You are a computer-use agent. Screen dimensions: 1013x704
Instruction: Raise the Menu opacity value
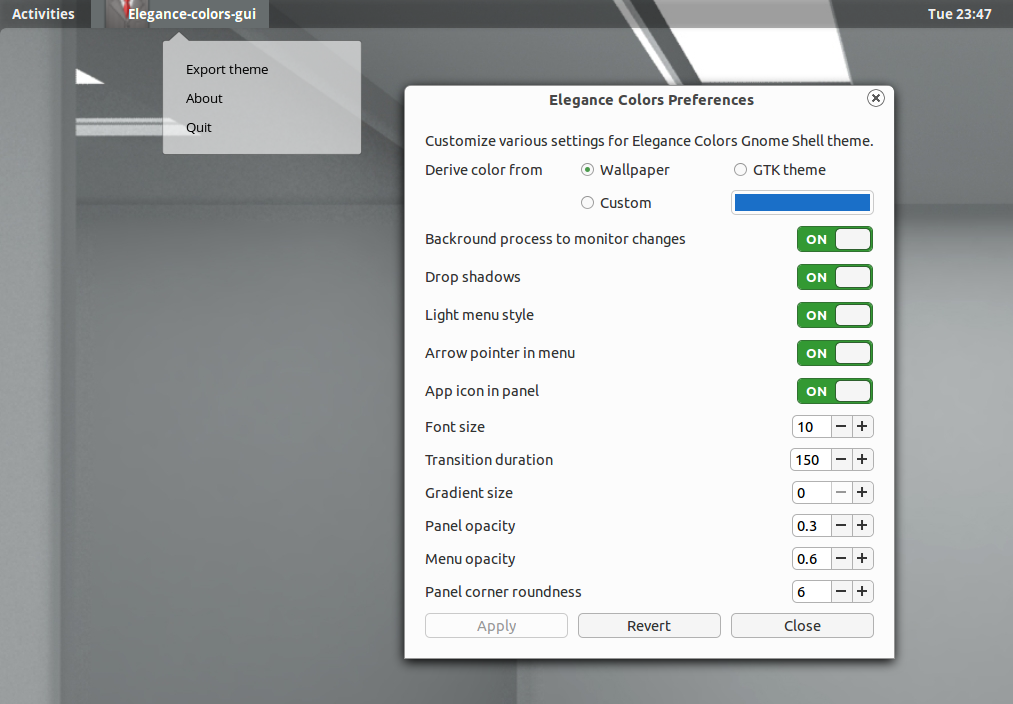click(861, 558)
